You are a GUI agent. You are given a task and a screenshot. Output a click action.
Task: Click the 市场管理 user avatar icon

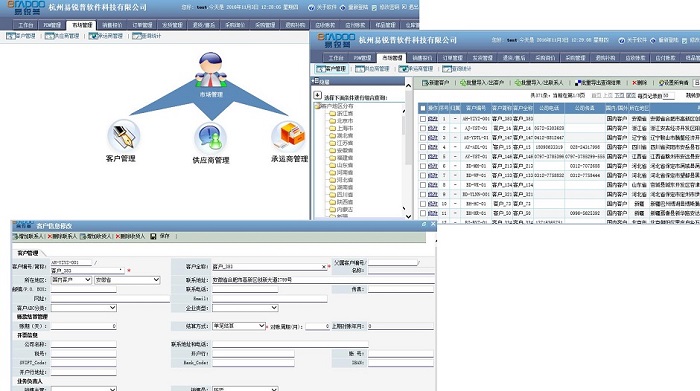tap(211, 70)
